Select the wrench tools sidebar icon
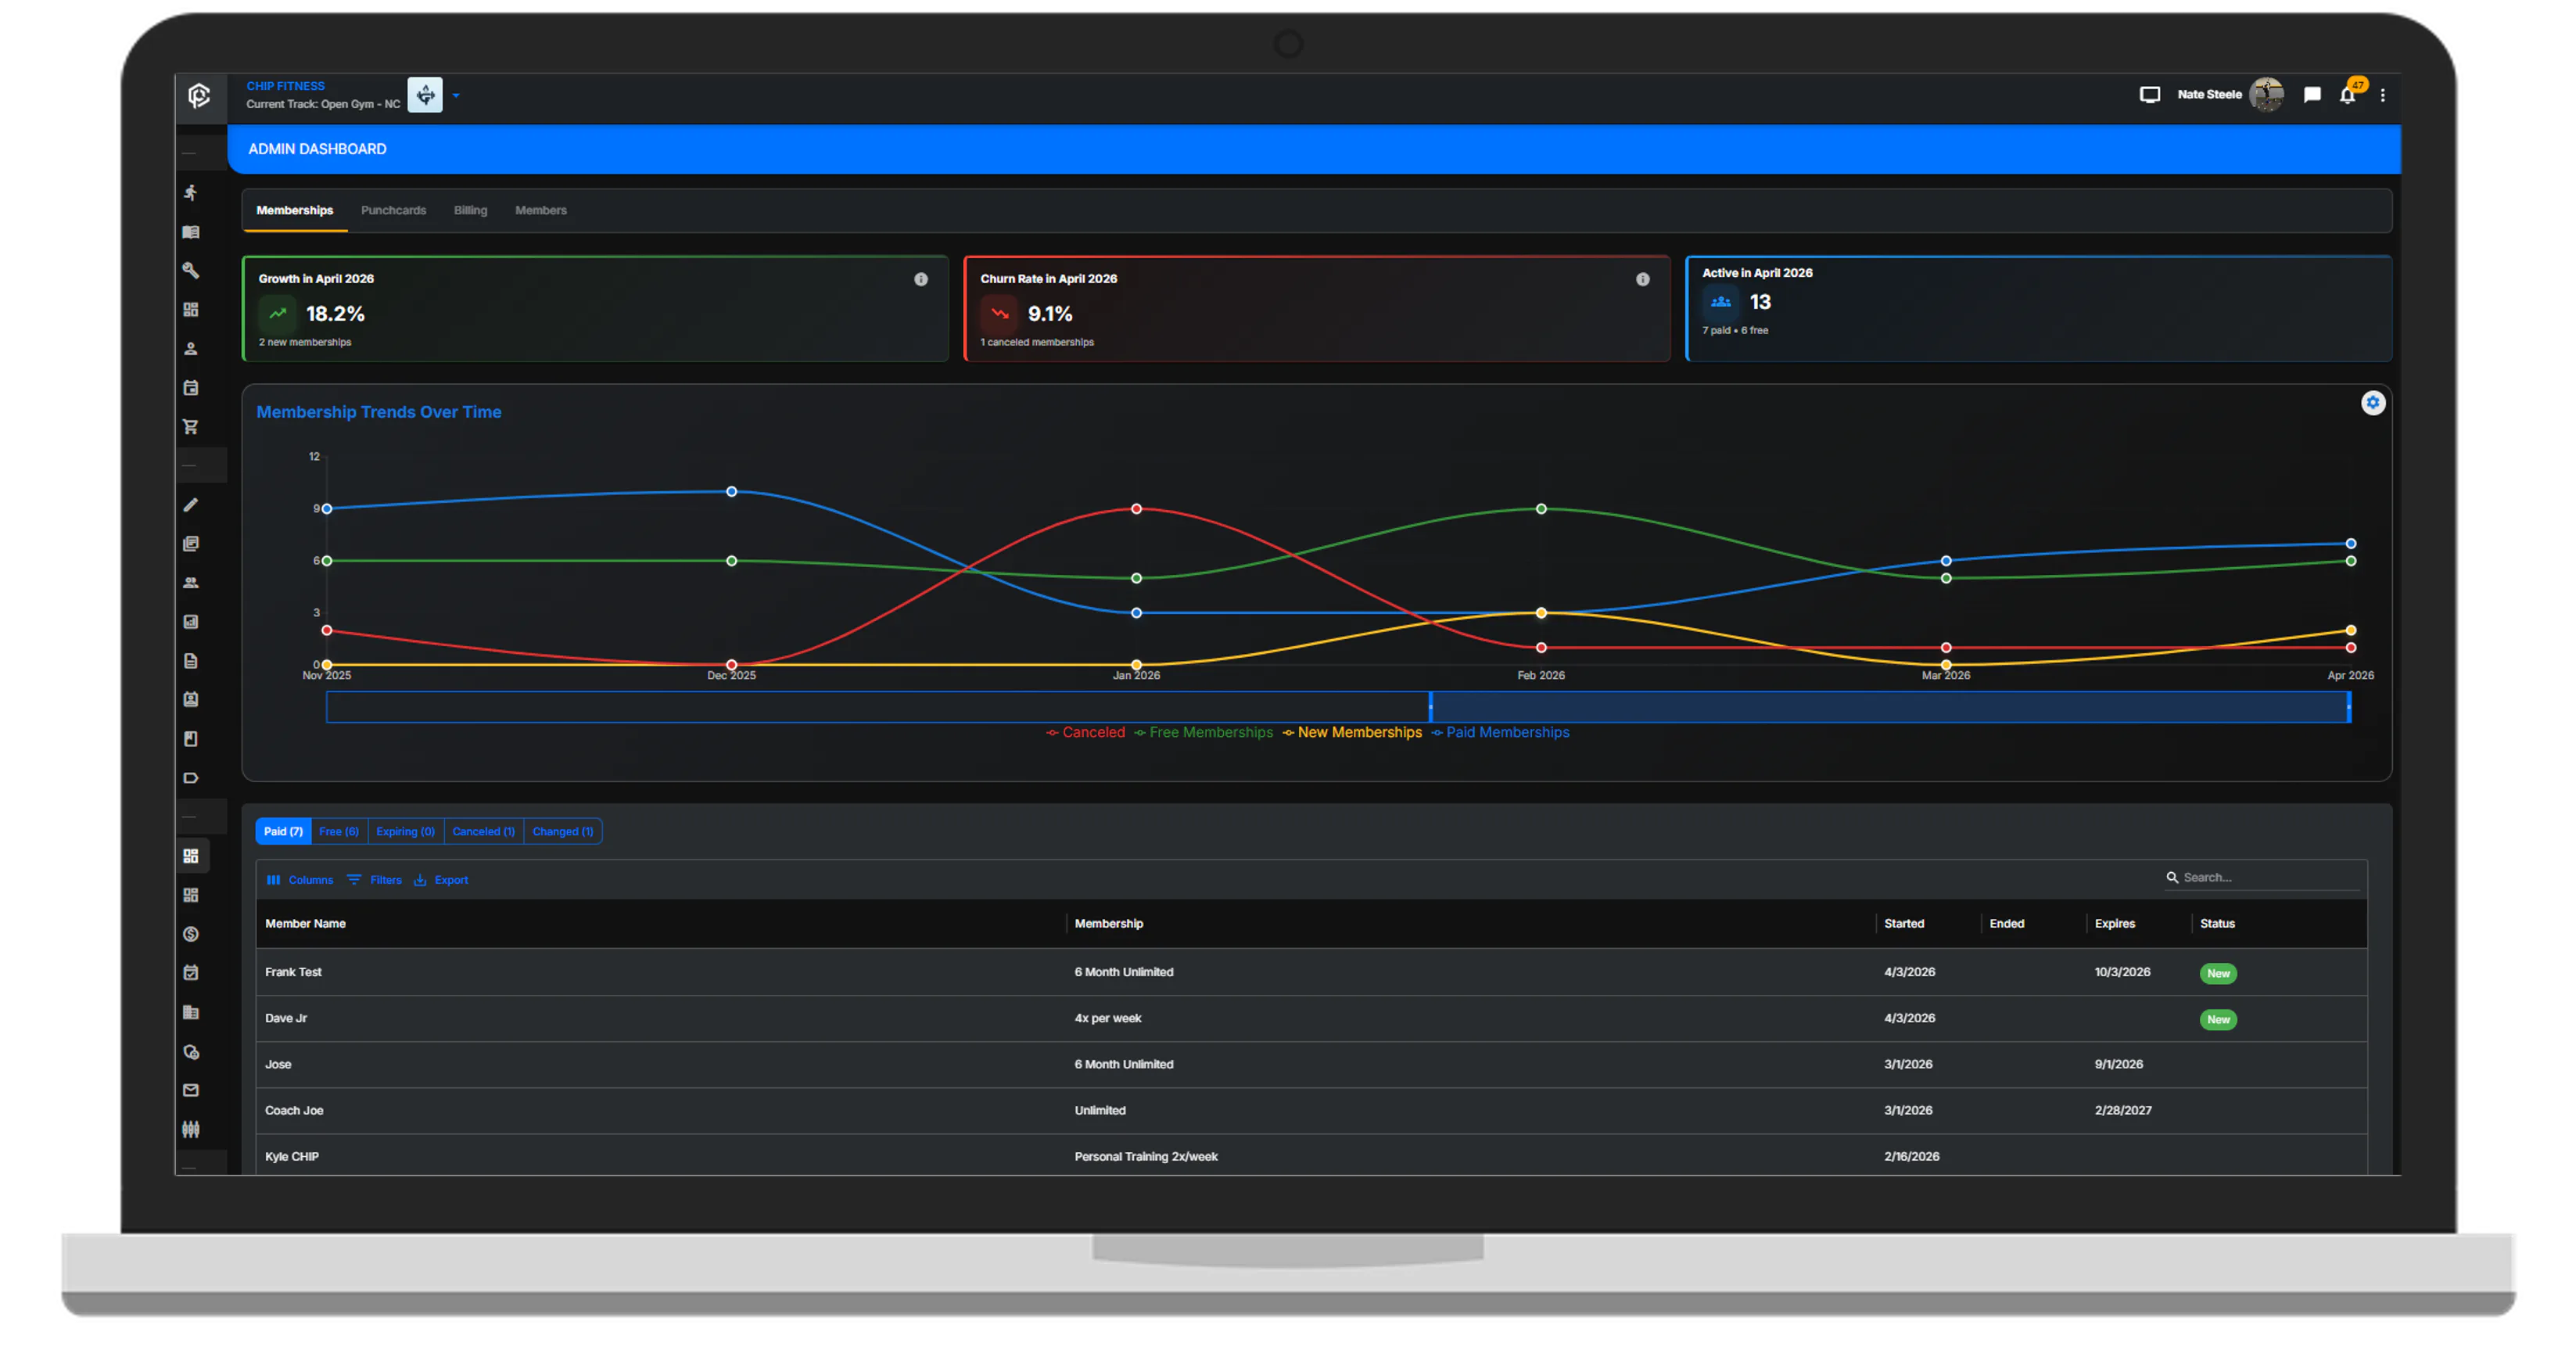The width and height of the screenshot is (2576, 1368). point(191,271)
